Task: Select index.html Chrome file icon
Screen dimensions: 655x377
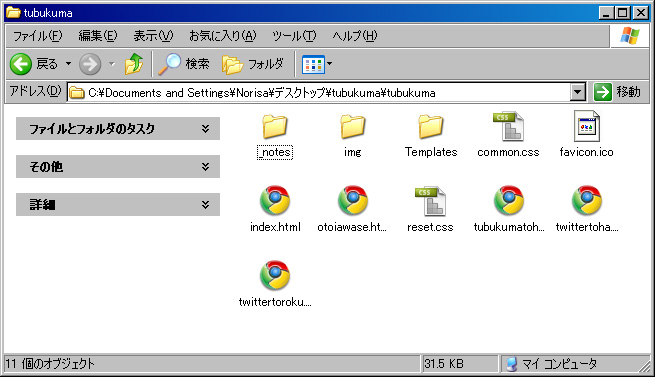Action: coord(275,201)
